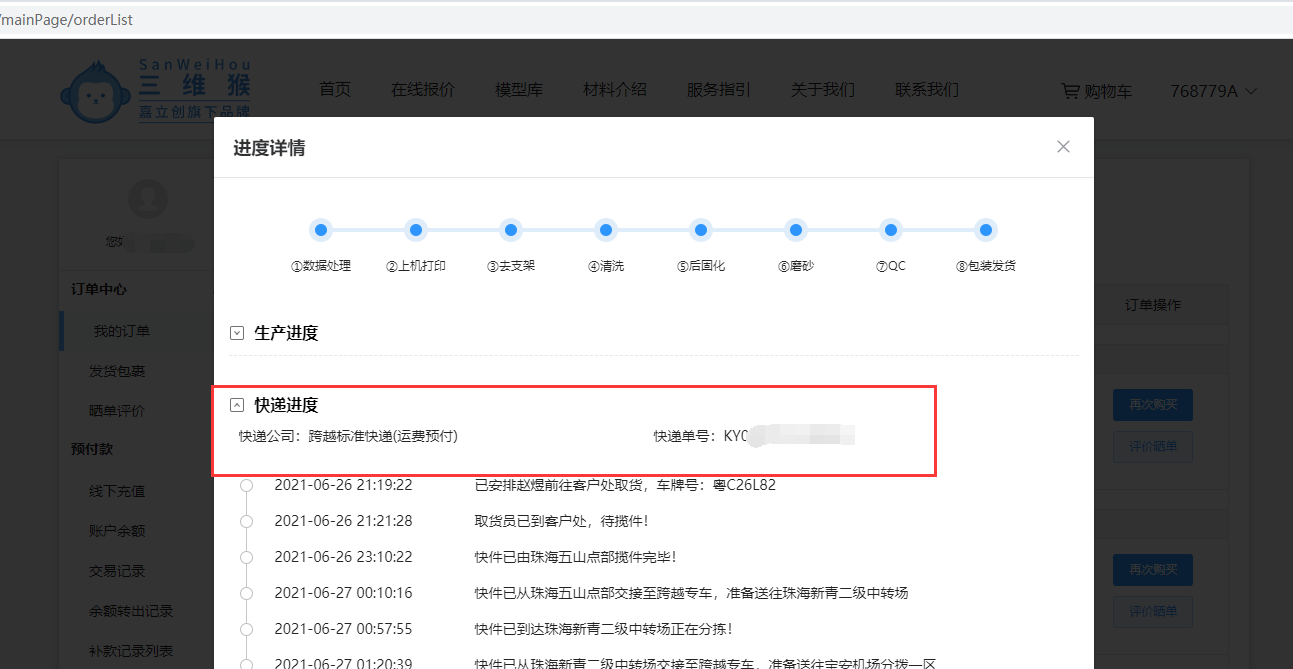Click the first 再次购买 button
The image size is (1293, 669).
[1152, 405]
